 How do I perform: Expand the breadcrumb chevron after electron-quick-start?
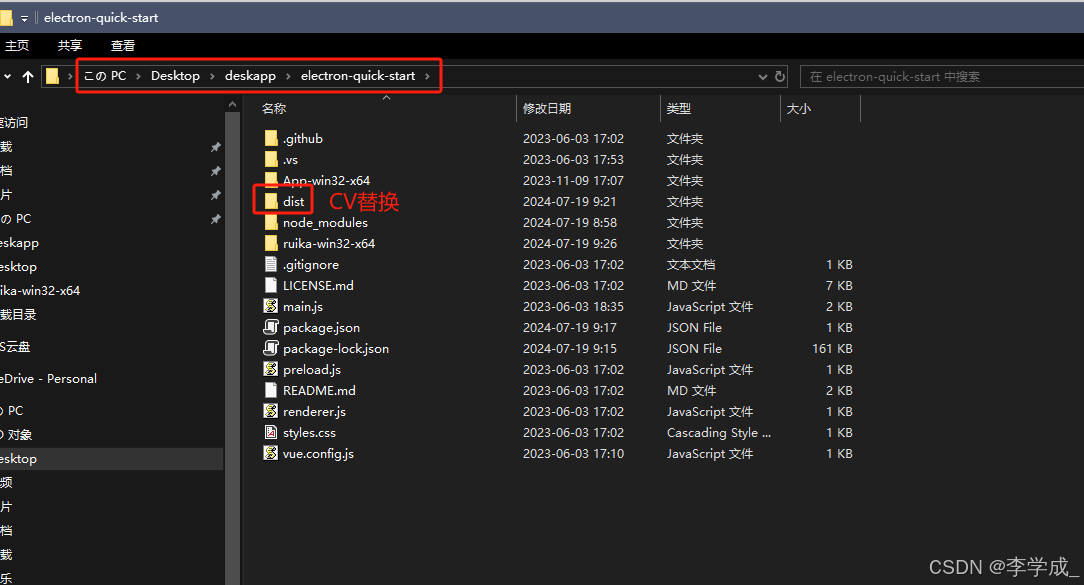pos(426,76)
